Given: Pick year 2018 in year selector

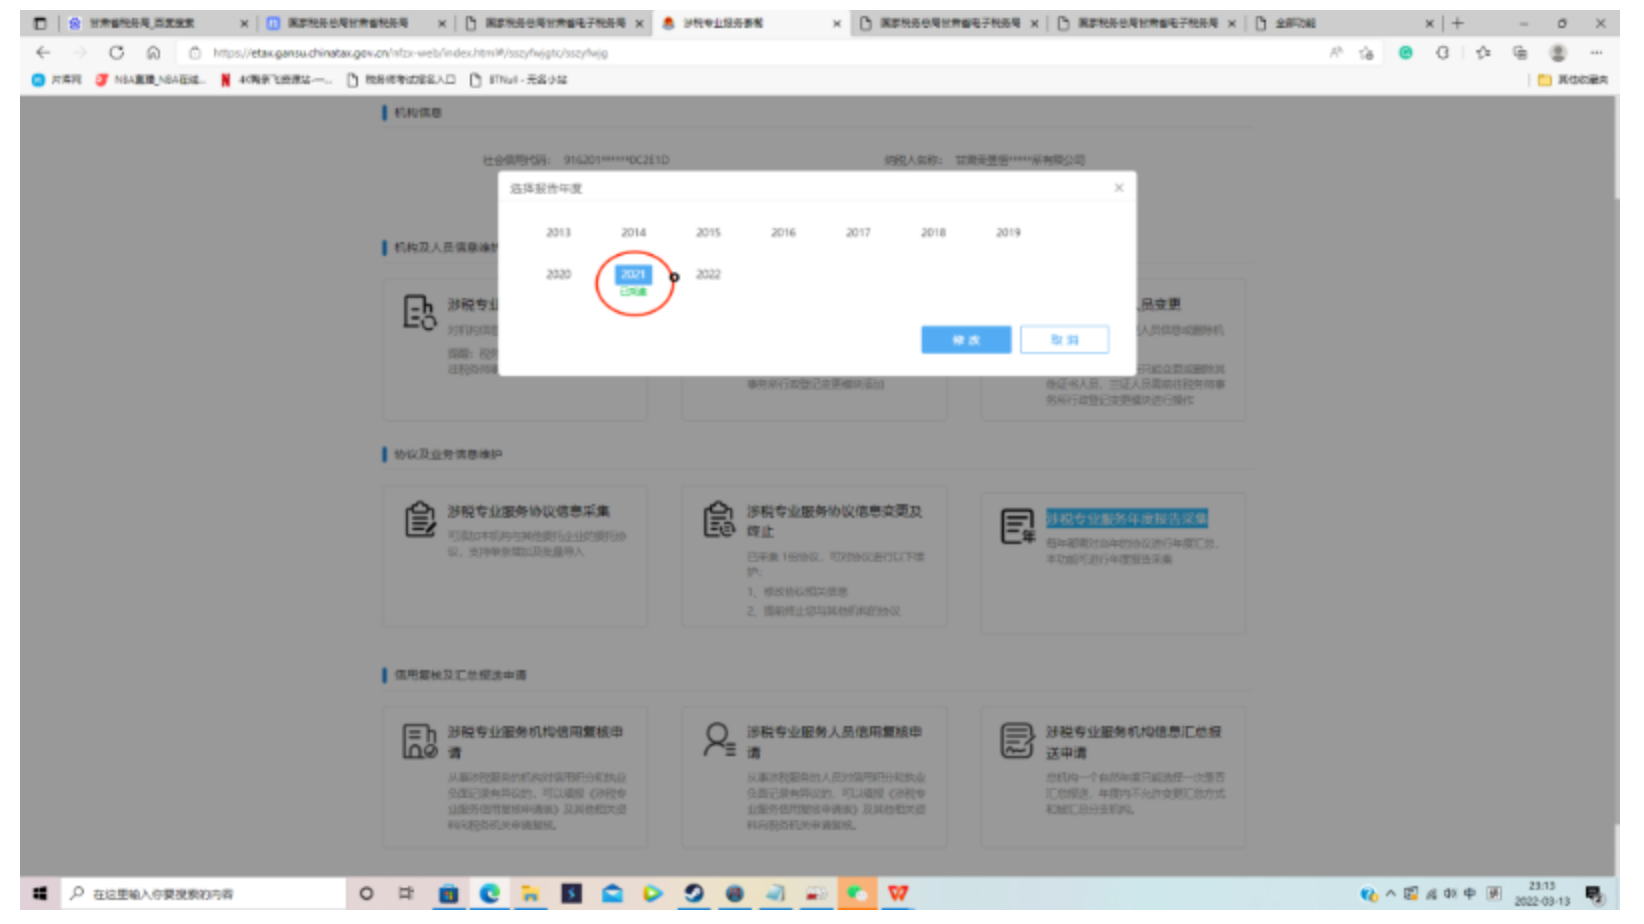Looking at the screenshot, I should 933,232.
